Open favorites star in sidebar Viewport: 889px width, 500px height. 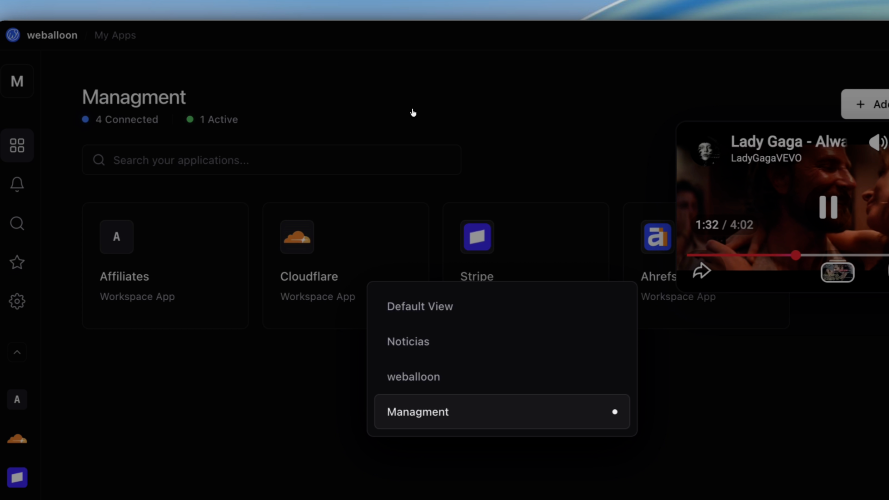pyautogui.click(x=17, y=262)
